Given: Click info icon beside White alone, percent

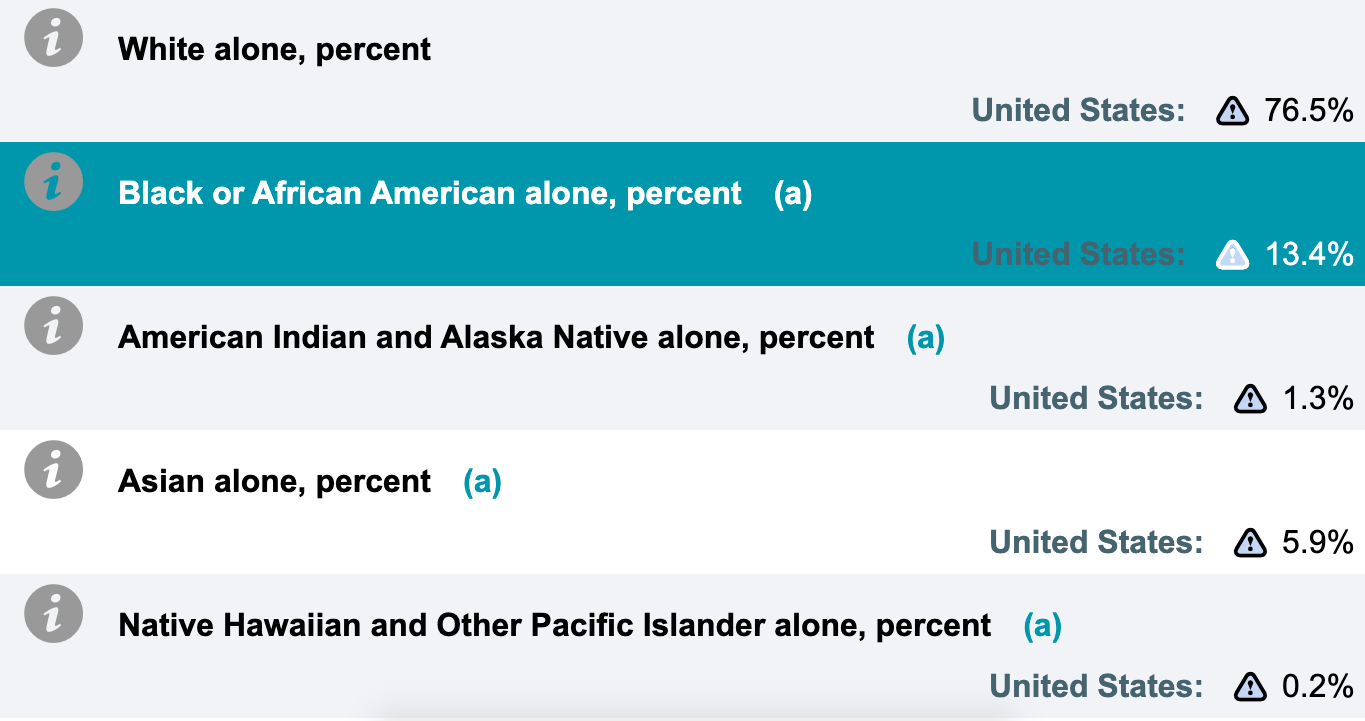Looking at the screenshot, I should coord(52,42).
